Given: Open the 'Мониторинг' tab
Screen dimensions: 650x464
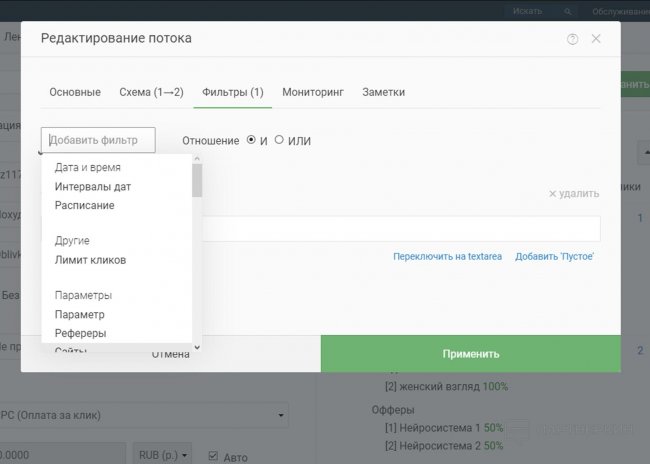Looking at the screenshot, I should tap(312, 92).
